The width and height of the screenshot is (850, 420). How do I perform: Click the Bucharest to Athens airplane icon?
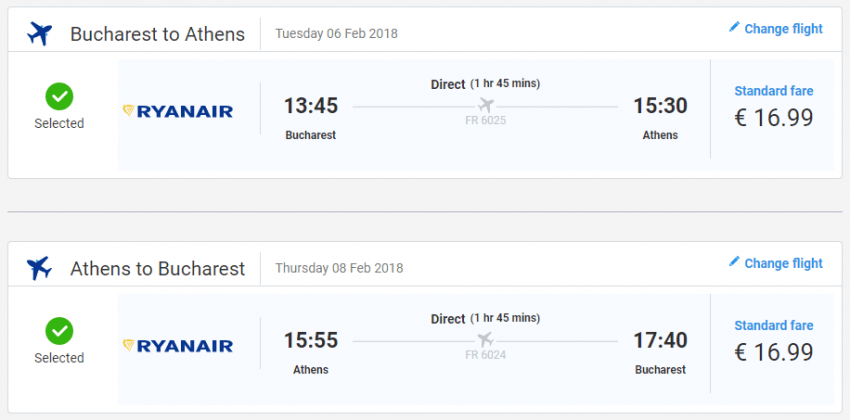click(40, 33)
